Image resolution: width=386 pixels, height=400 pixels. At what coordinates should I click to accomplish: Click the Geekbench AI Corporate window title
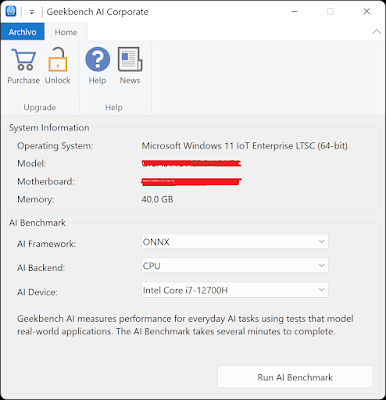coord(98,12)
